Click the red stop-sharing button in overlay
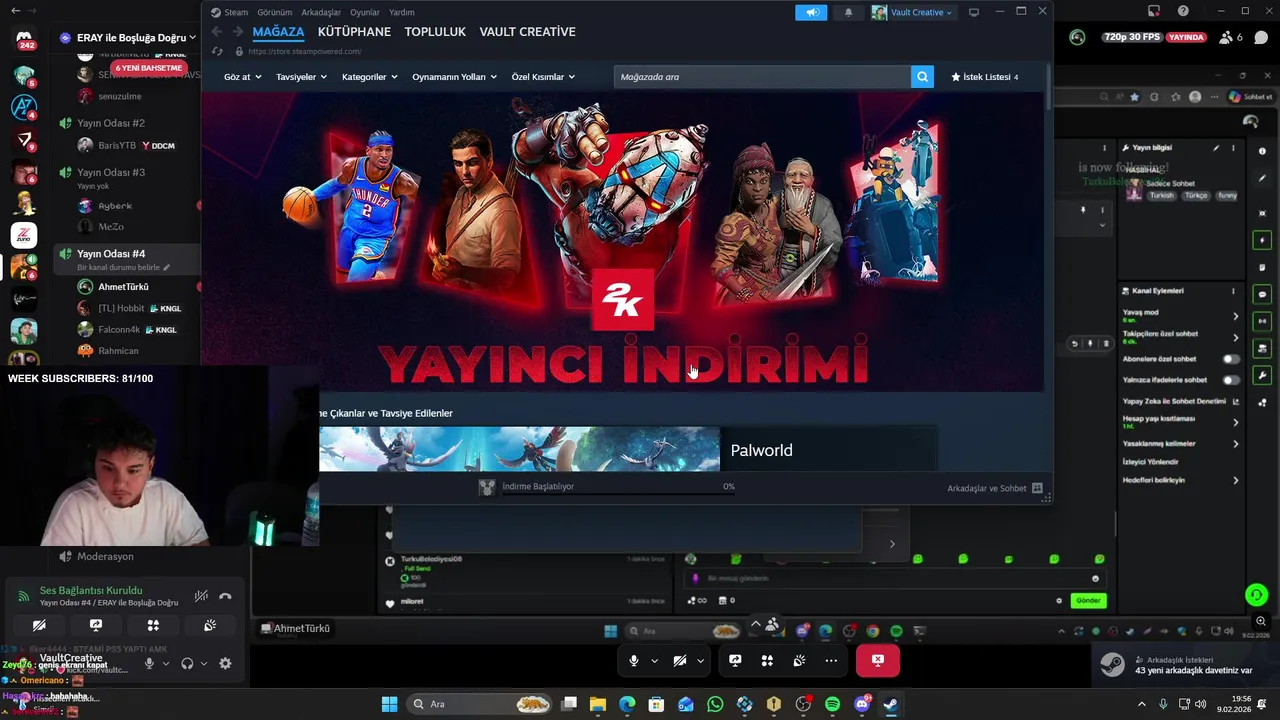The width and height of the screenshot is (1280, 720). (x=877, y=660)
